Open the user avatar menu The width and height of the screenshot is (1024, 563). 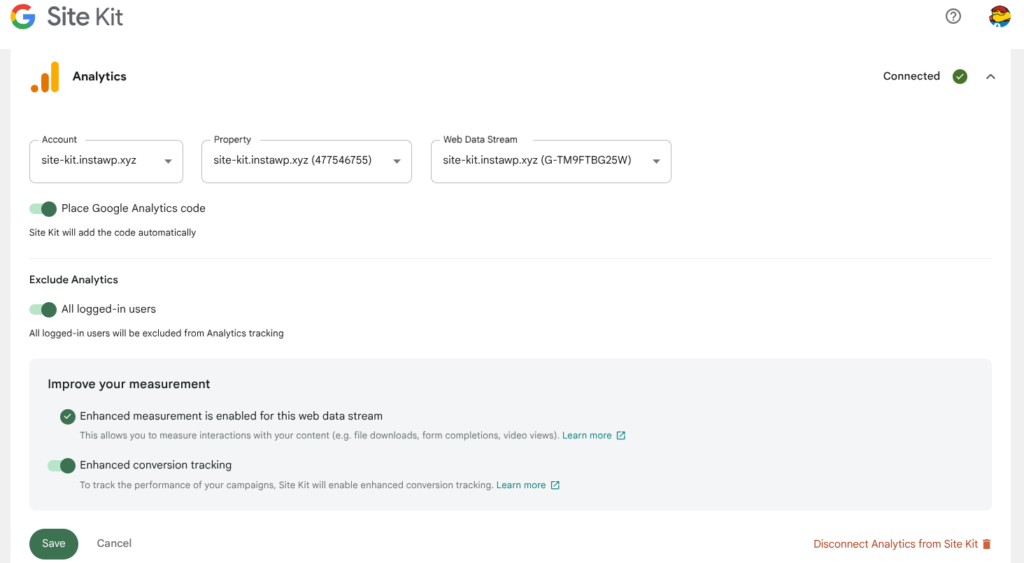999,16
